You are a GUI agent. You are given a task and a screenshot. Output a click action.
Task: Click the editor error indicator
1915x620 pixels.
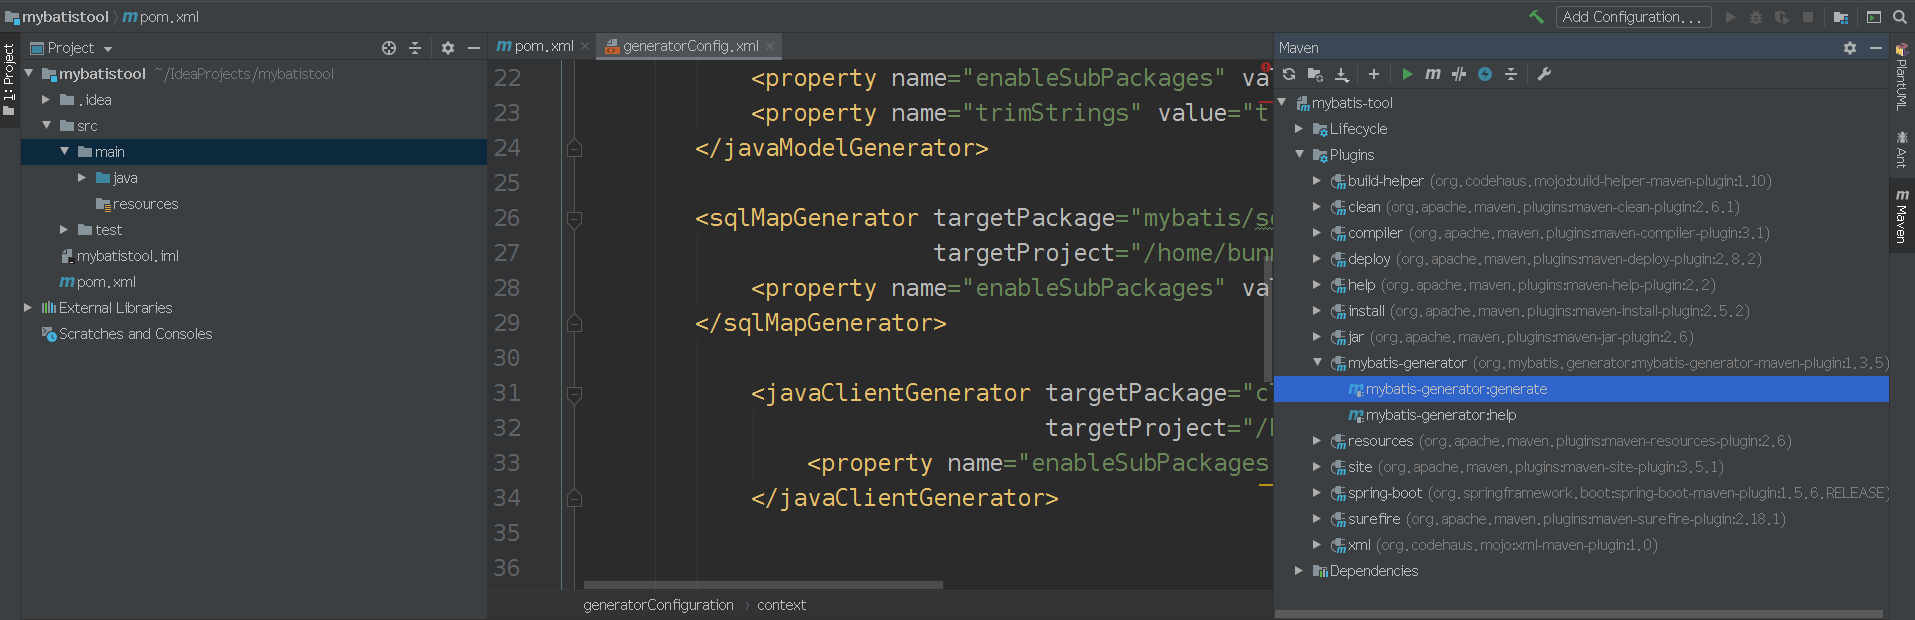(x=1266, y=69)
